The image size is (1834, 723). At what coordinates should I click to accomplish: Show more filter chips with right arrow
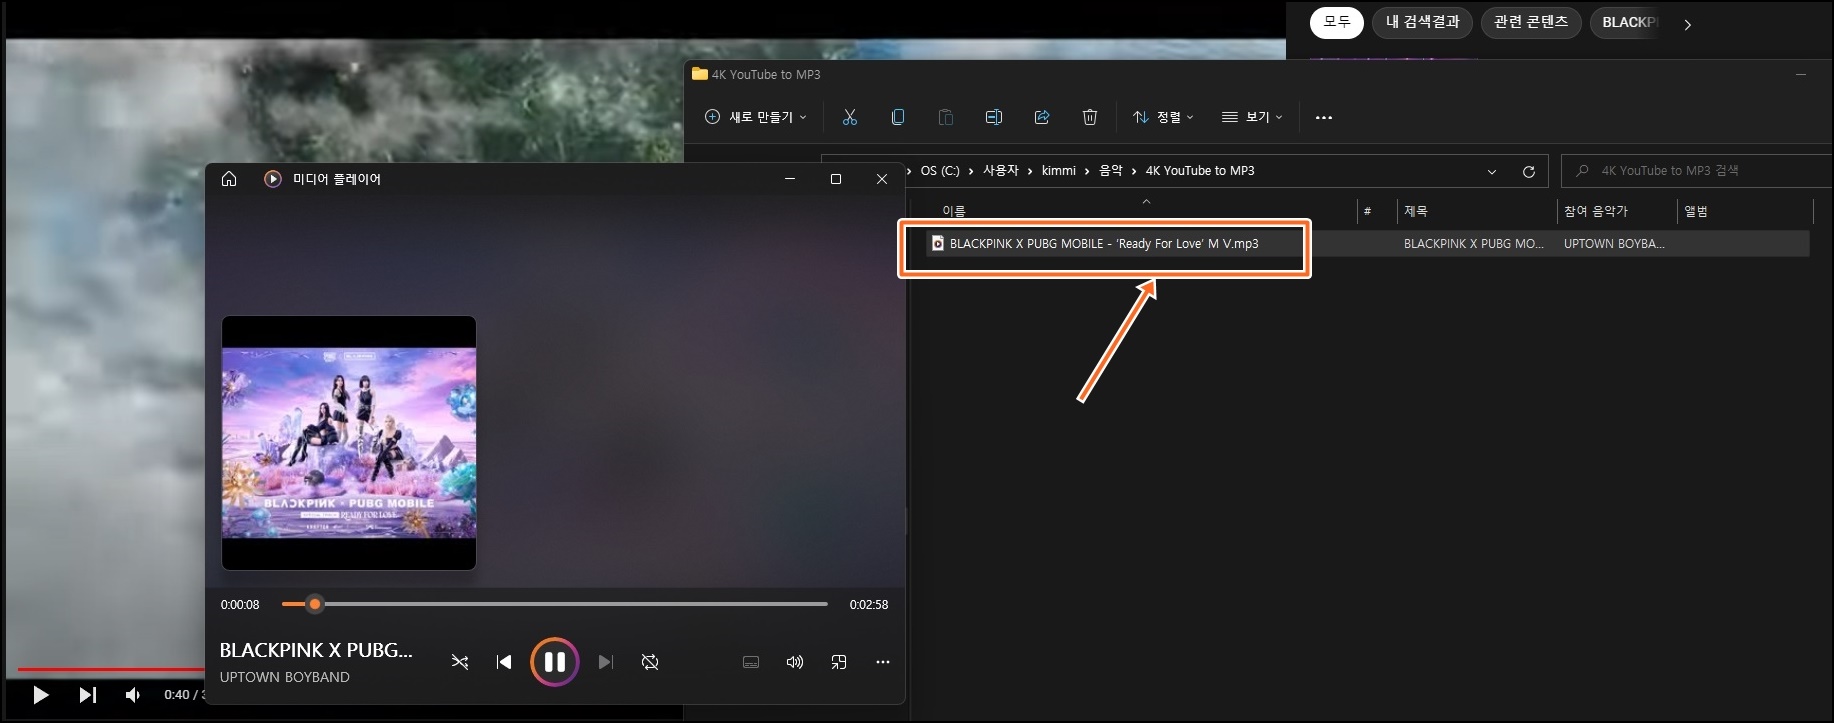click(x=1687, y=24)
